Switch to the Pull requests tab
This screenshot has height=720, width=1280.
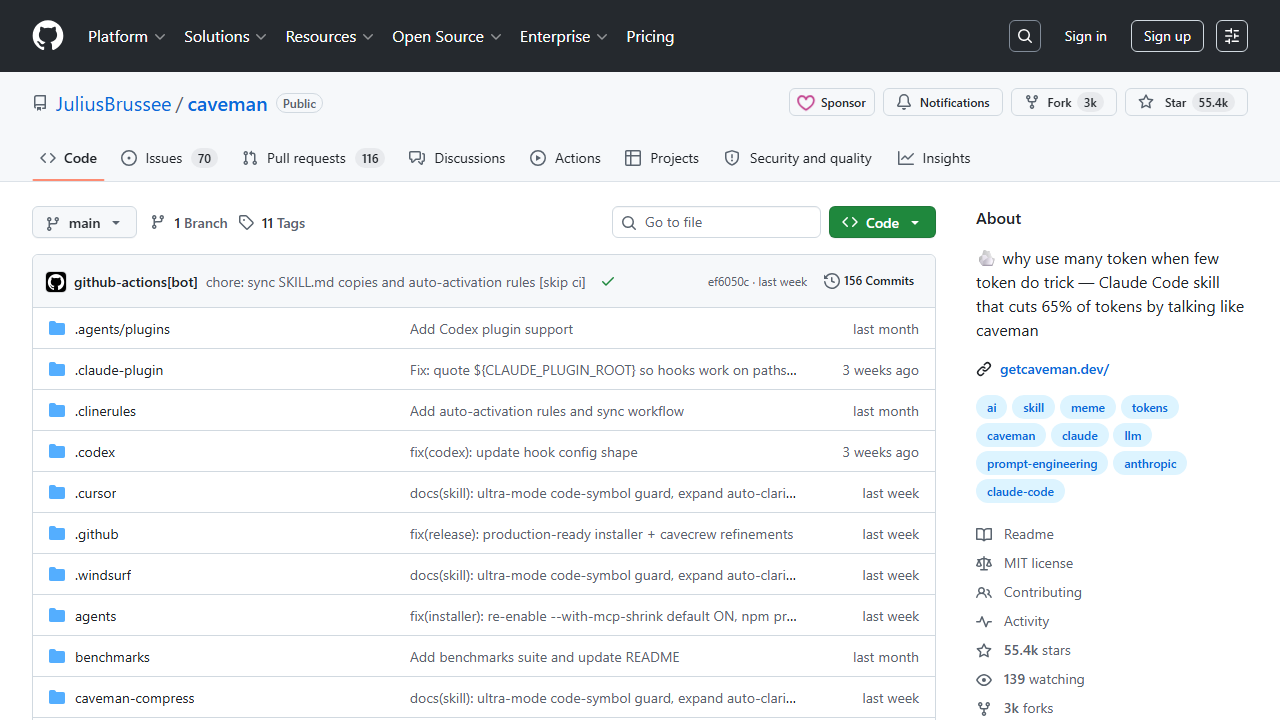coord(313,158)
